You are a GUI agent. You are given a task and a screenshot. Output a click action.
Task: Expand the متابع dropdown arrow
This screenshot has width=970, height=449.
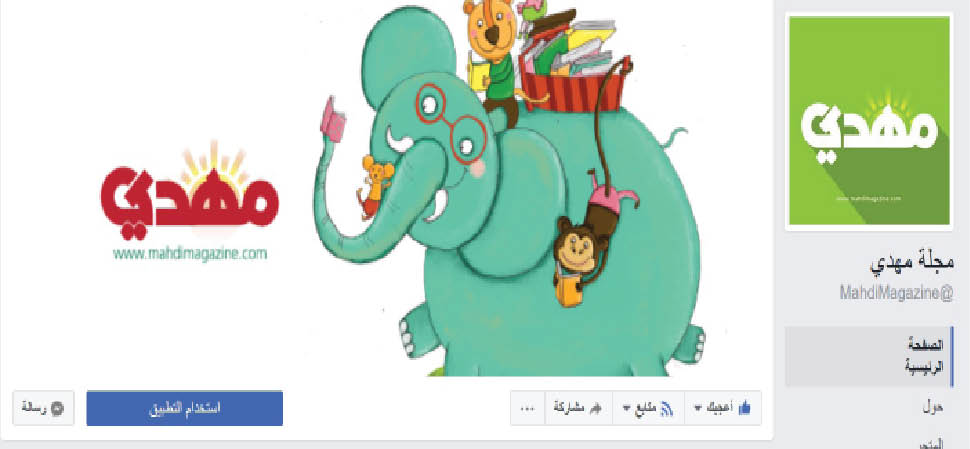(624, 409)
